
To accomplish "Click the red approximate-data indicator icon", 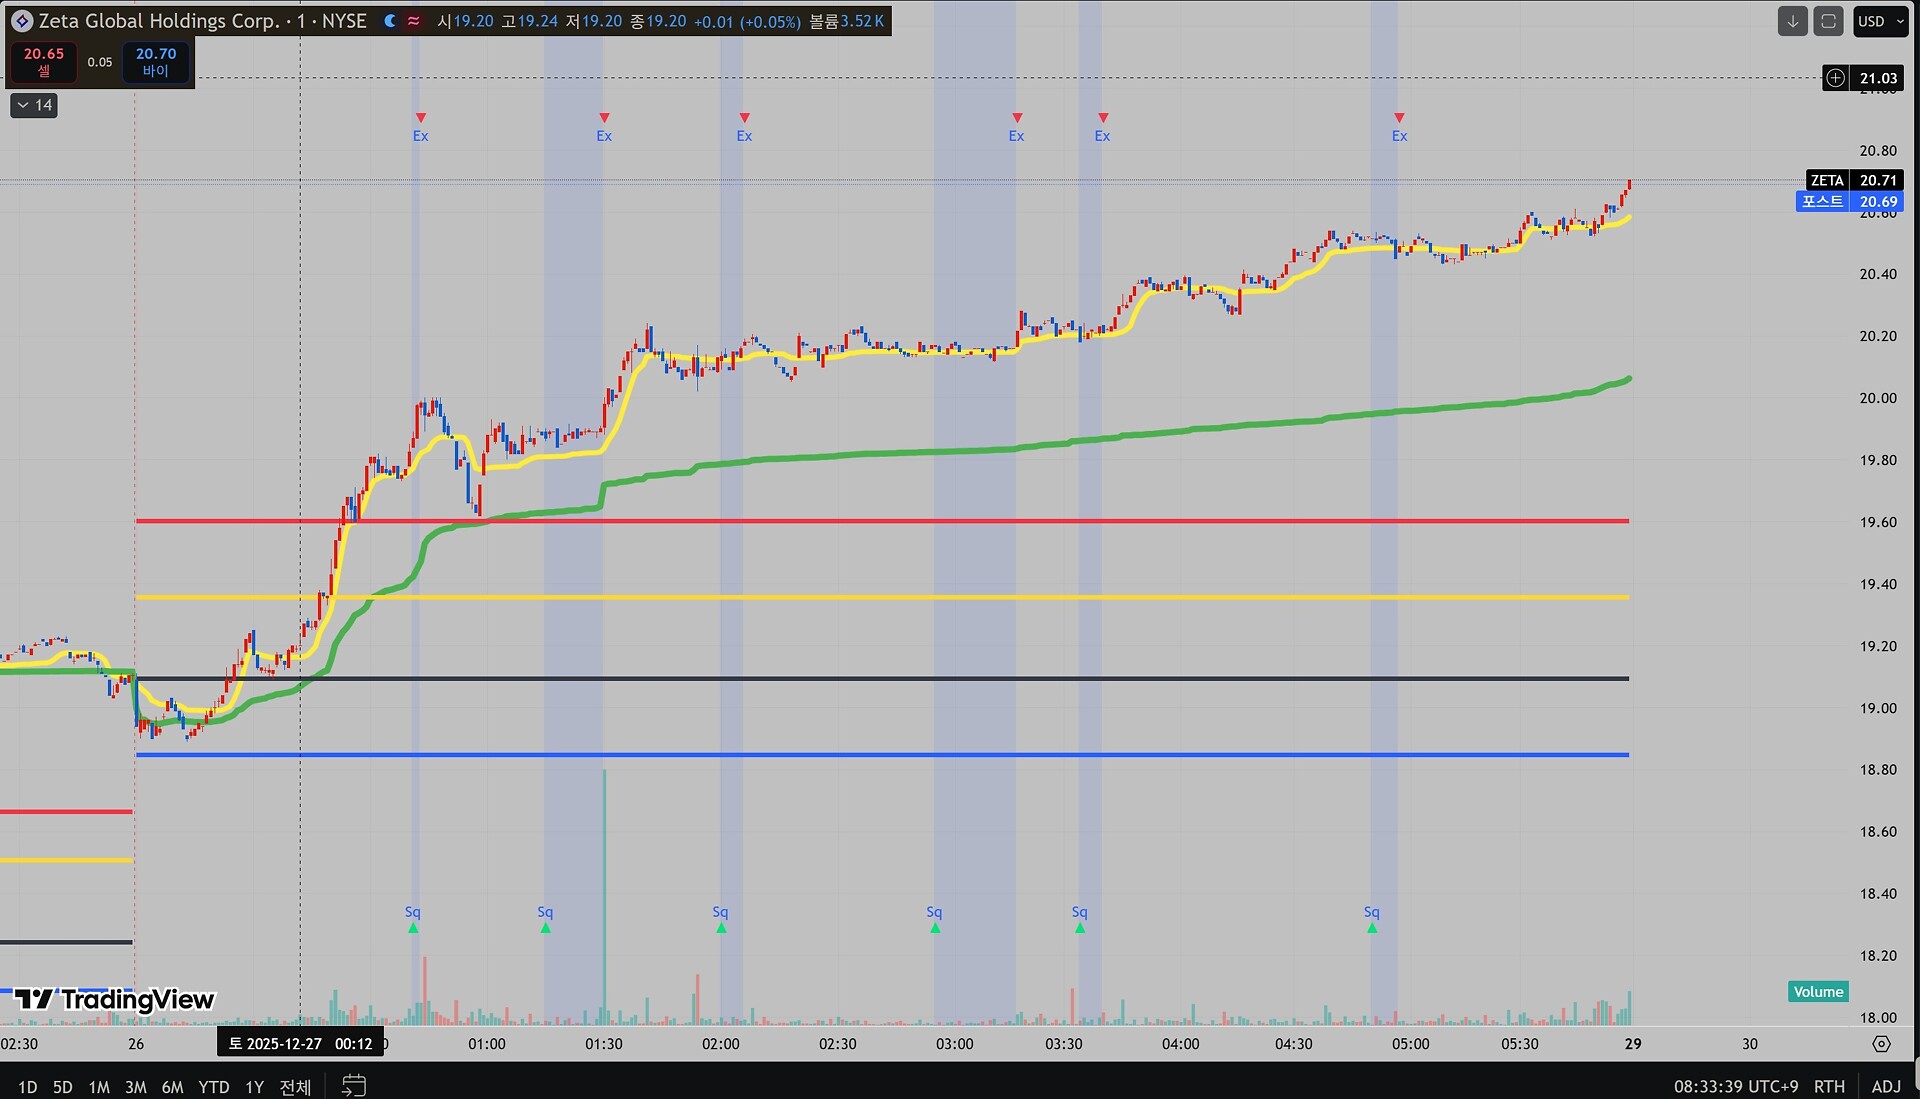I will coord(414,21).
